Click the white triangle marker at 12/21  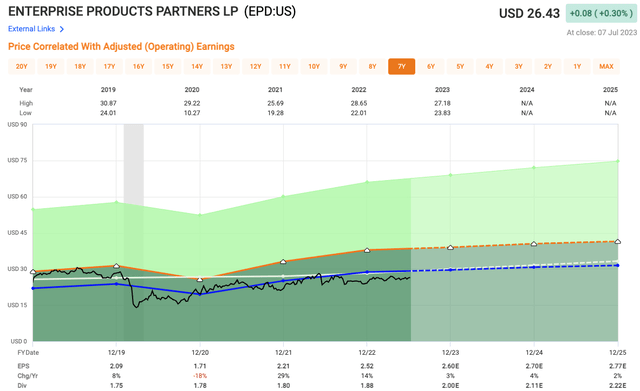coord(283,262)
